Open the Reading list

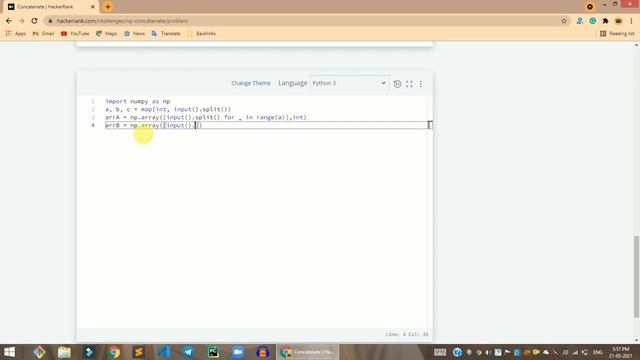tap(617, 33)
